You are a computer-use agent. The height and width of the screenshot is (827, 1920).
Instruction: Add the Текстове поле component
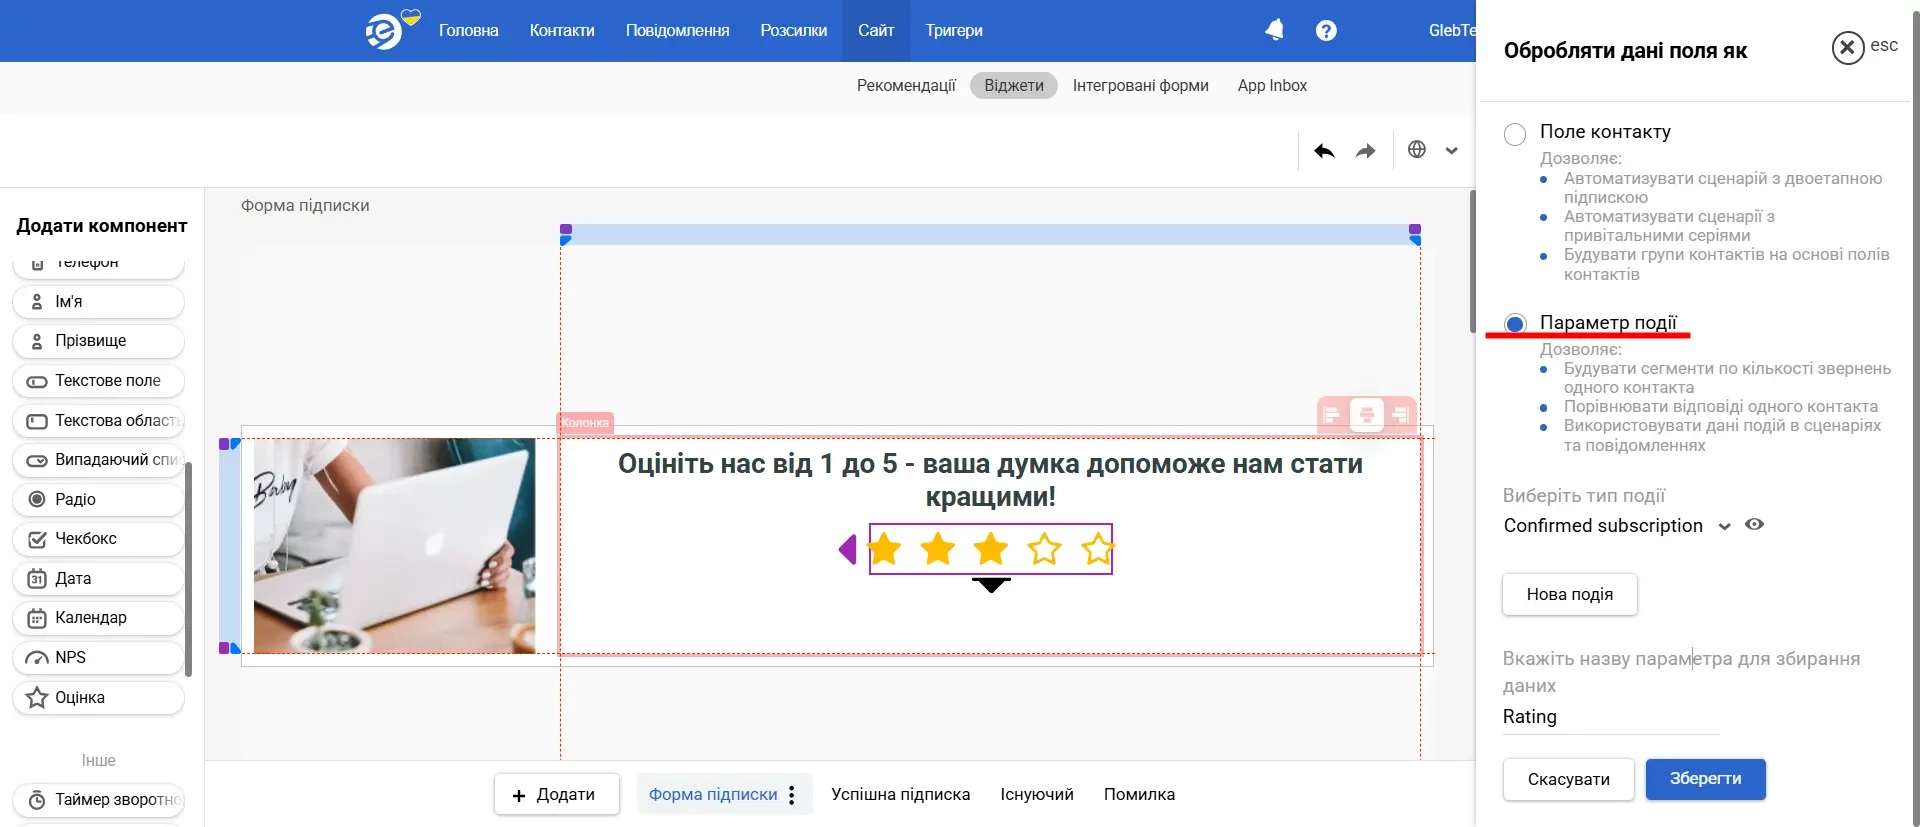coord(98,381)
